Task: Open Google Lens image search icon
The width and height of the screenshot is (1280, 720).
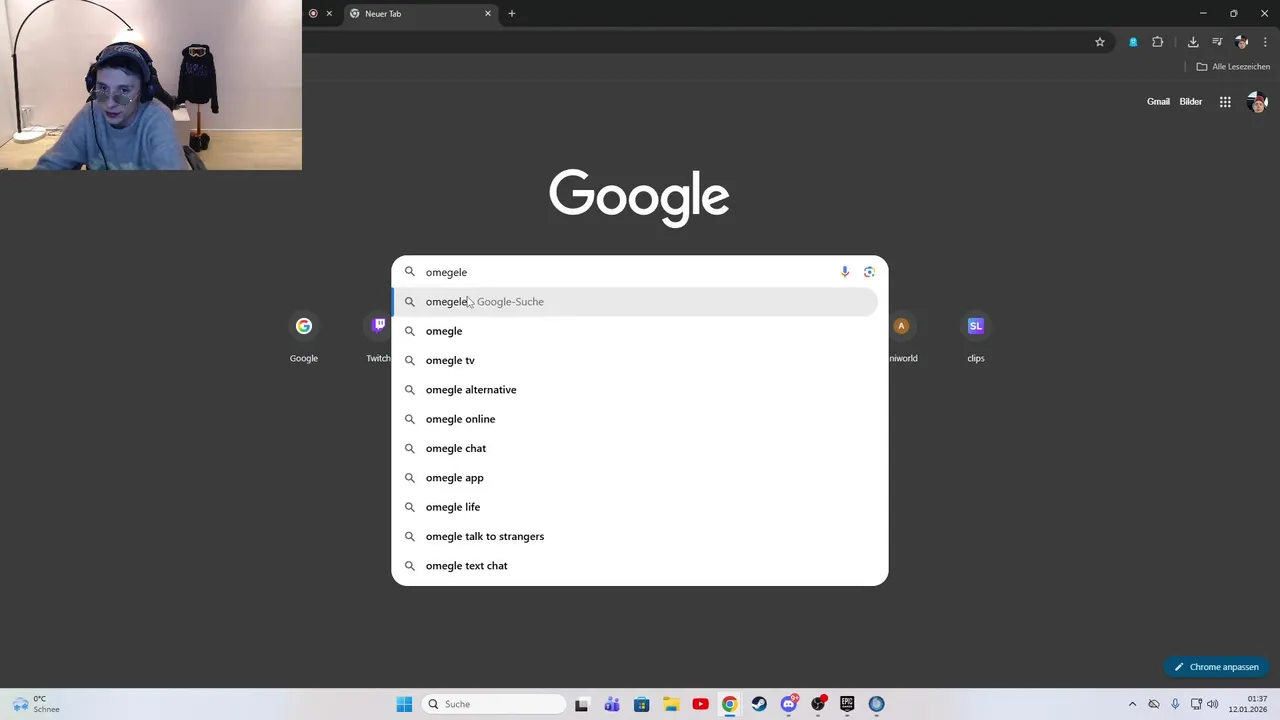Action: coord(869,272)
